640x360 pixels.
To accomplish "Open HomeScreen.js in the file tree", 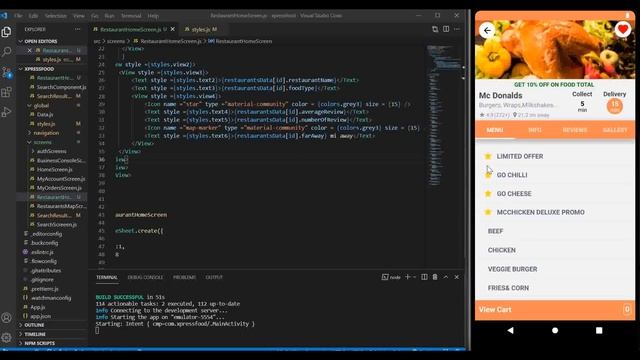I will (54, 169).
